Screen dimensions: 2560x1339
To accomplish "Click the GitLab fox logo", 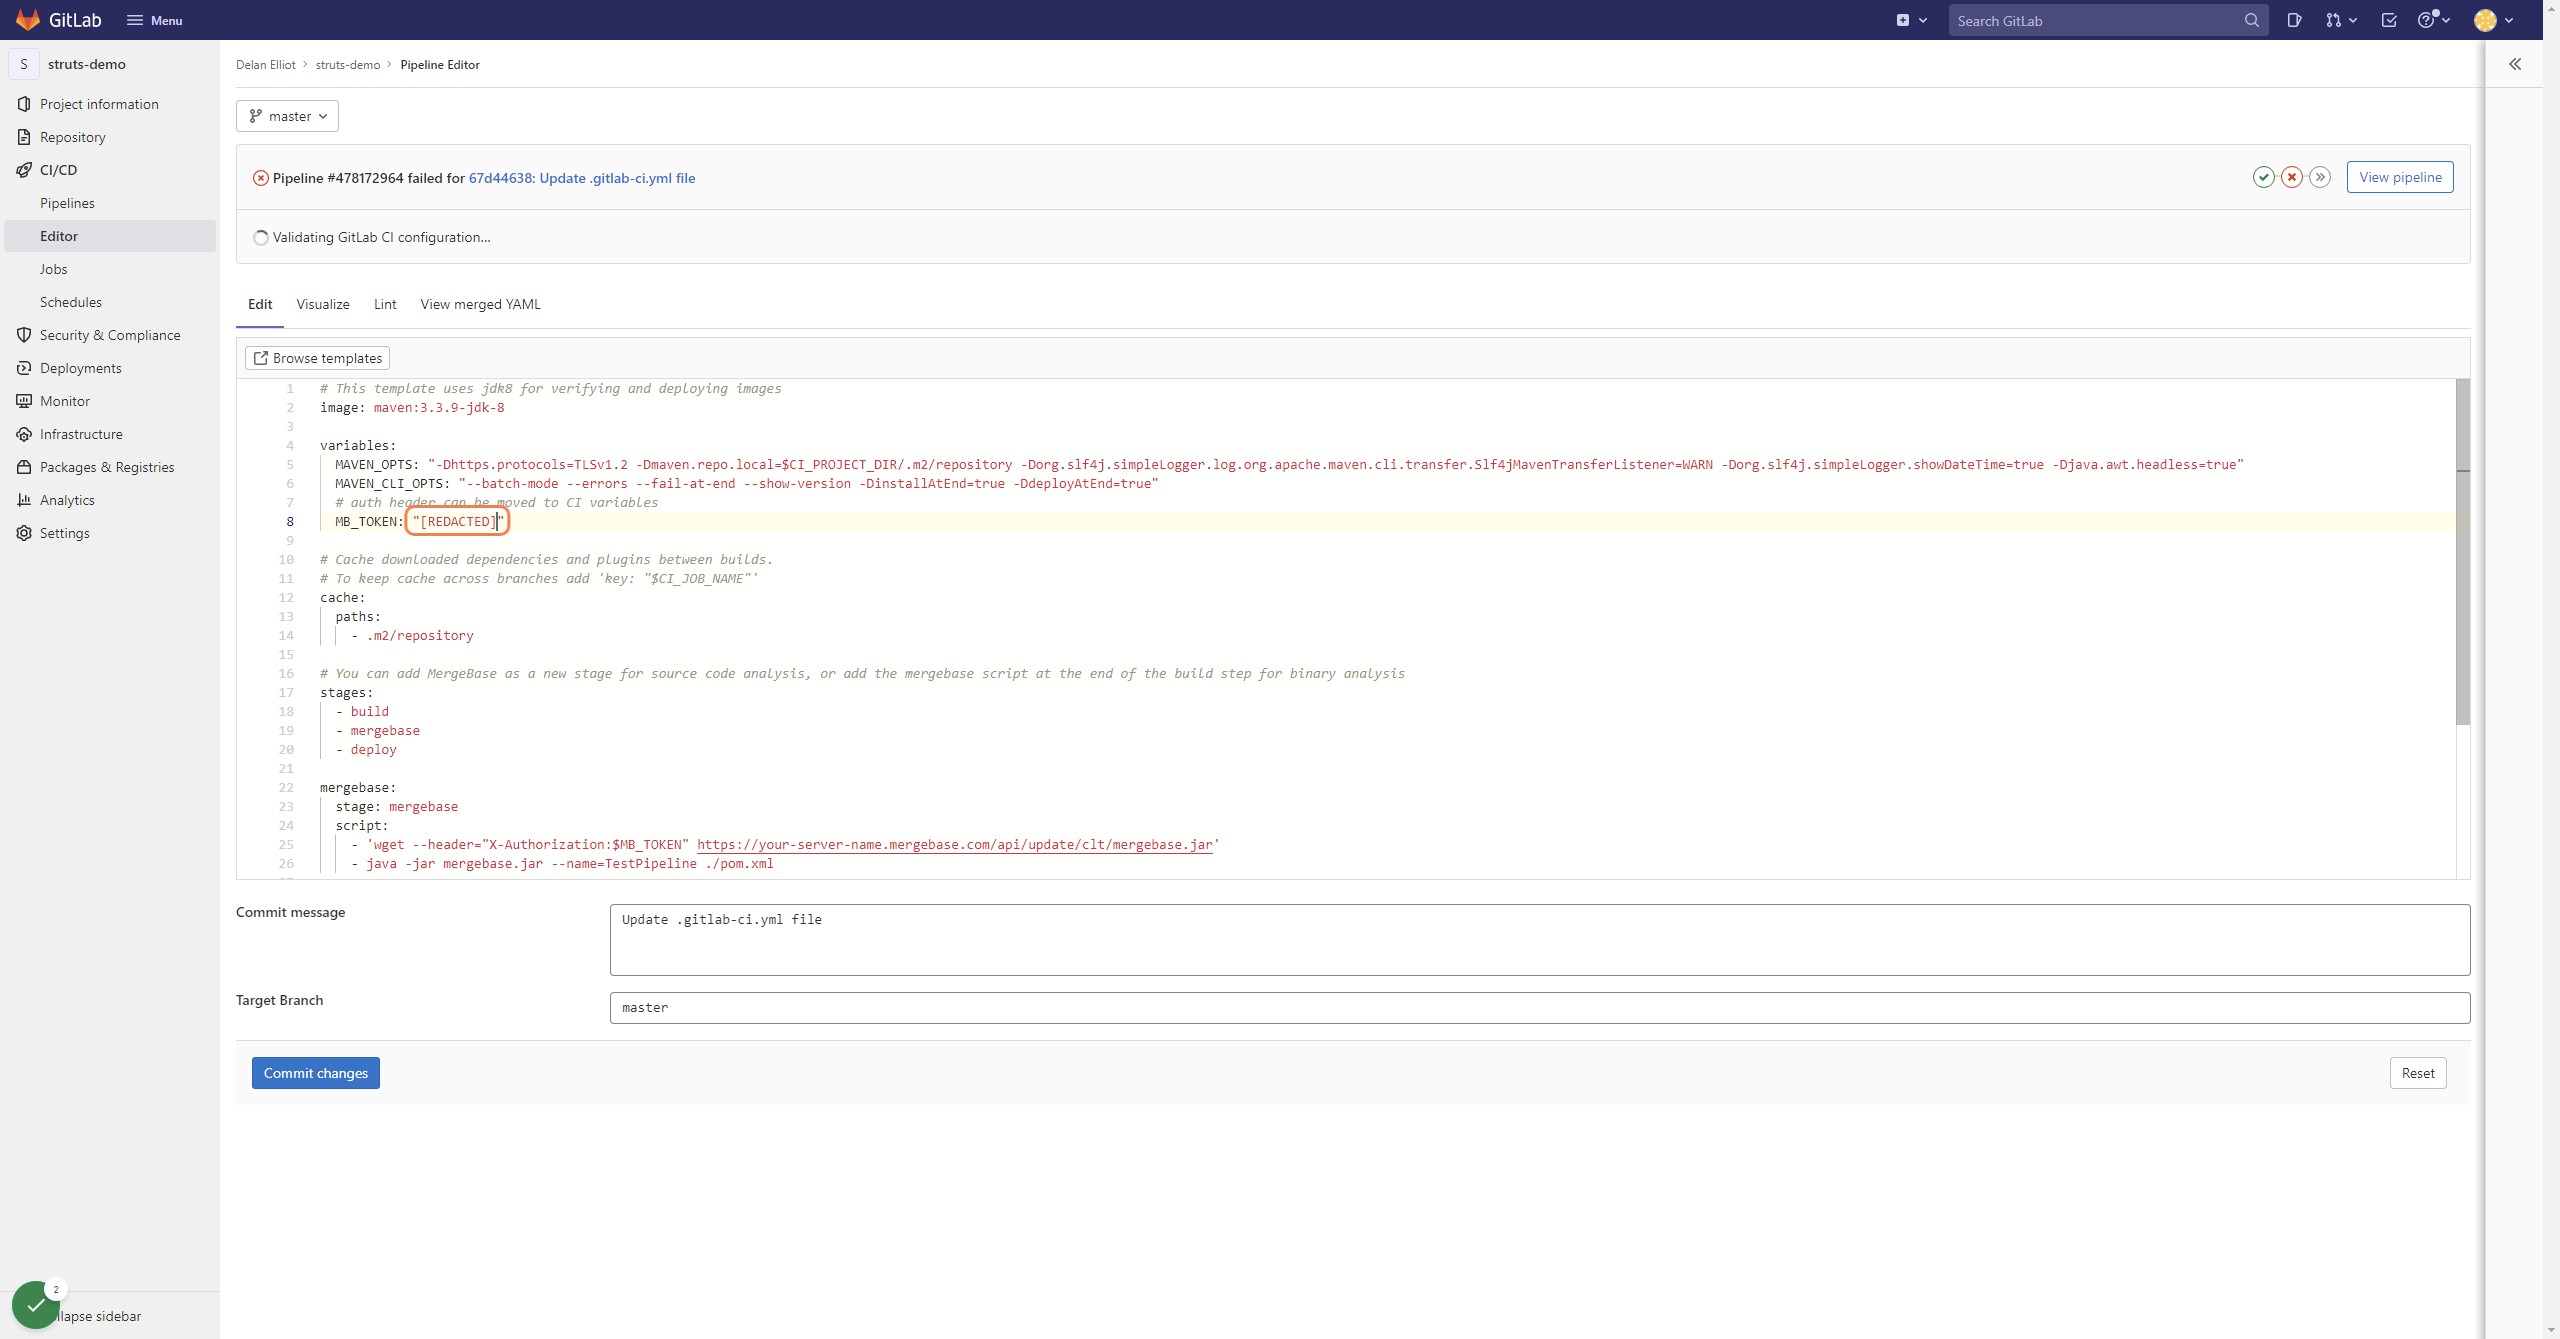I will tap(28, 20).
